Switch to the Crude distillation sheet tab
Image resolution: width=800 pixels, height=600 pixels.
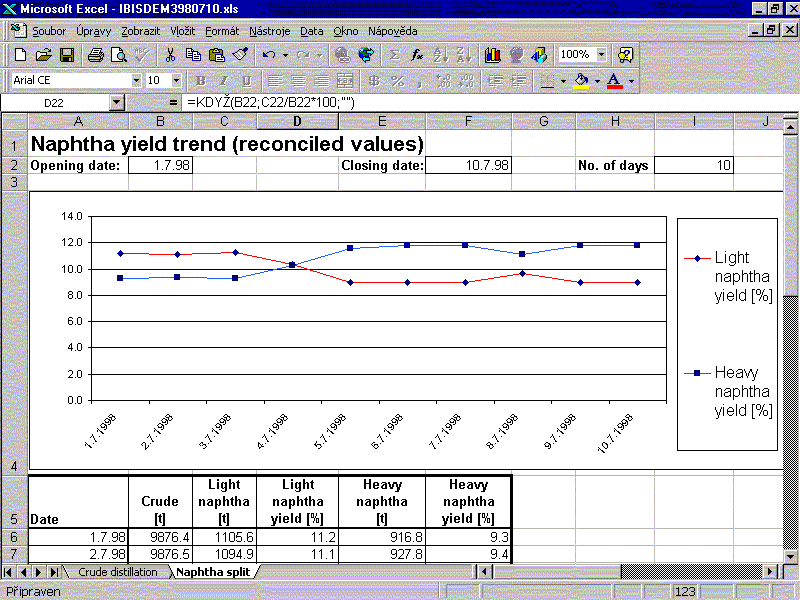pyautogui.click(x=118, y=572)
